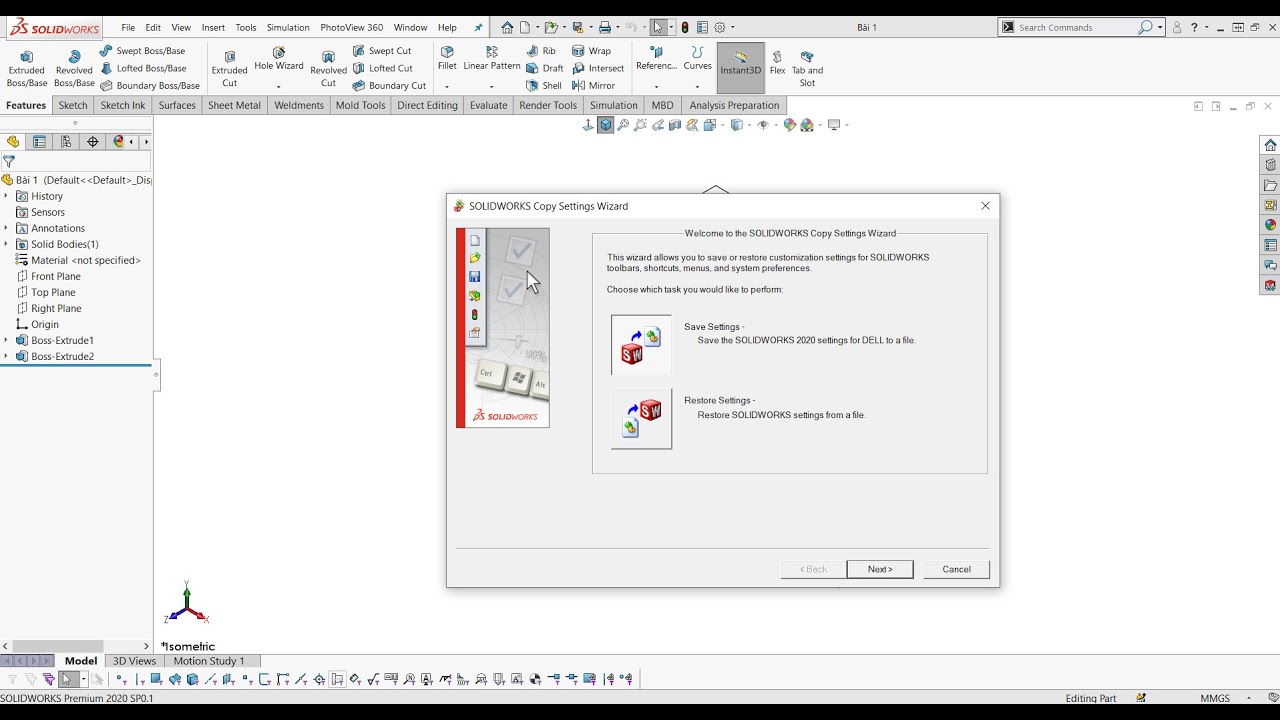This screenshot has width=1280, height=720.
Task: Select the Flex tool
Action: click(777, 63)
